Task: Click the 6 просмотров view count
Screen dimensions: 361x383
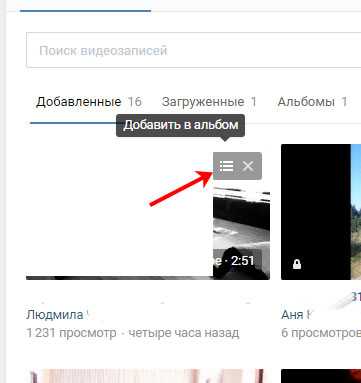Action: click(x=321, y=333)
